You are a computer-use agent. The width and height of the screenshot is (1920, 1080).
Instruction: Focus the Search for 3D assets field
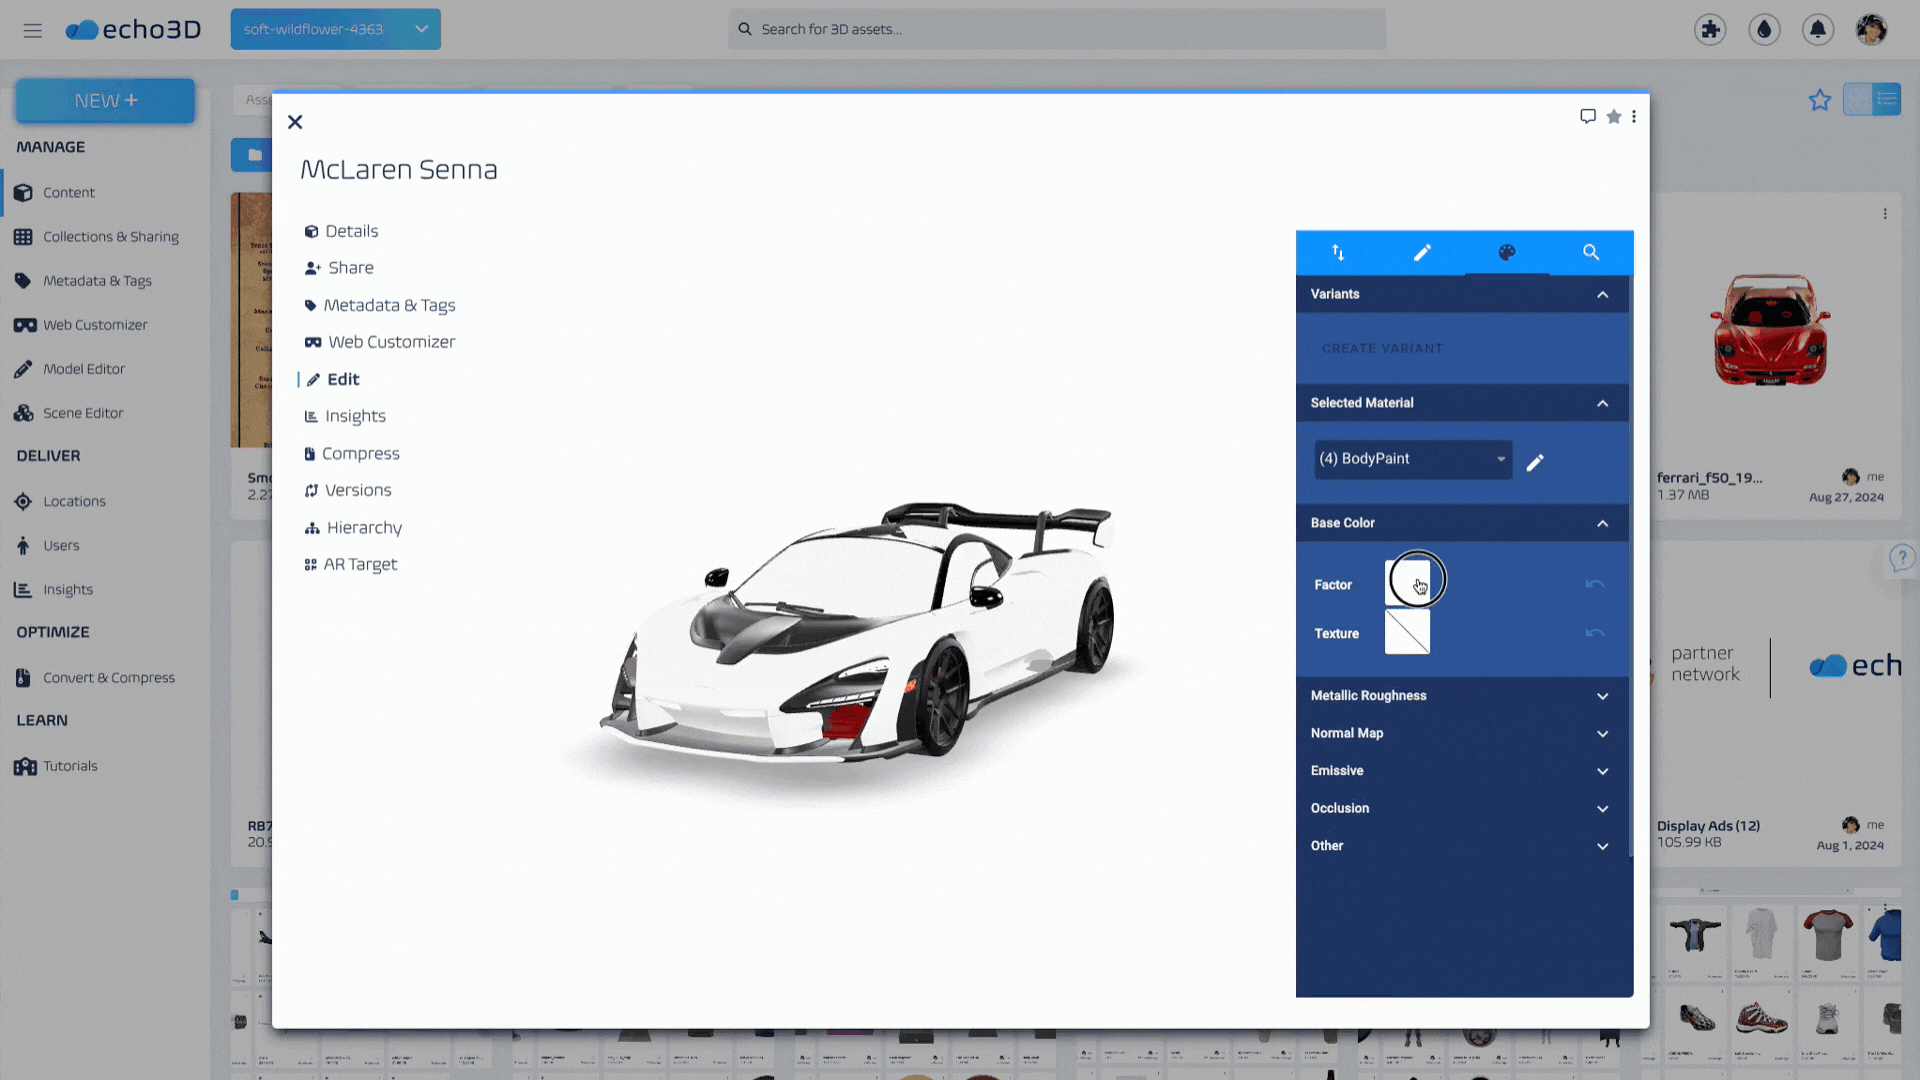1057,29
